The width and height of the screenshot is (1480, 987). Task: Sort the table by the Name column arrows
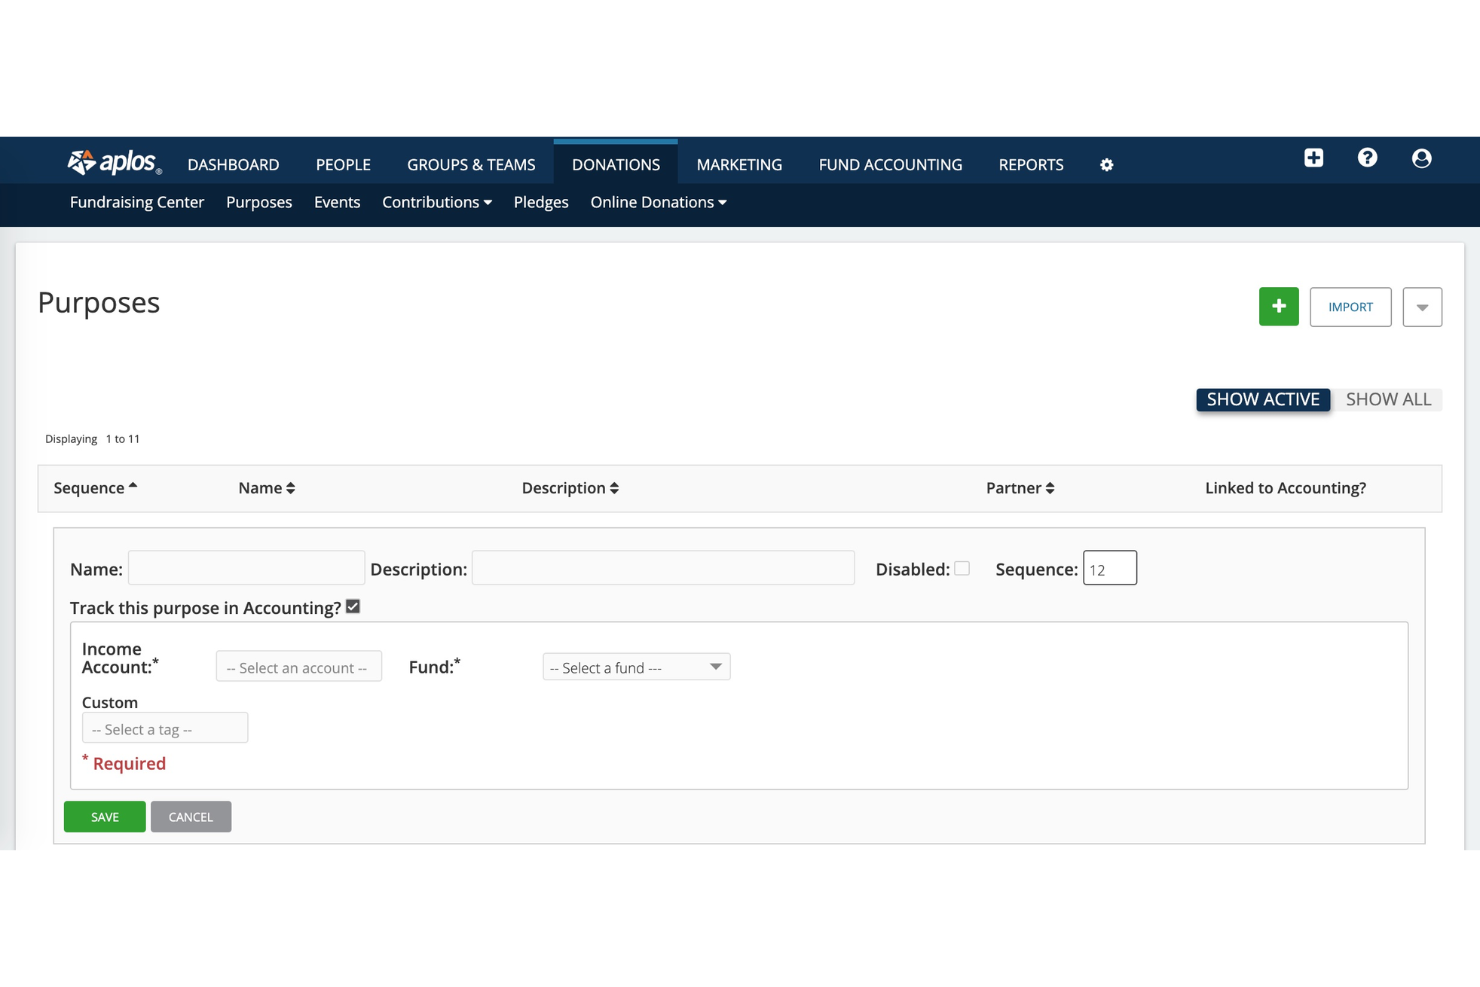coord(290,487)
